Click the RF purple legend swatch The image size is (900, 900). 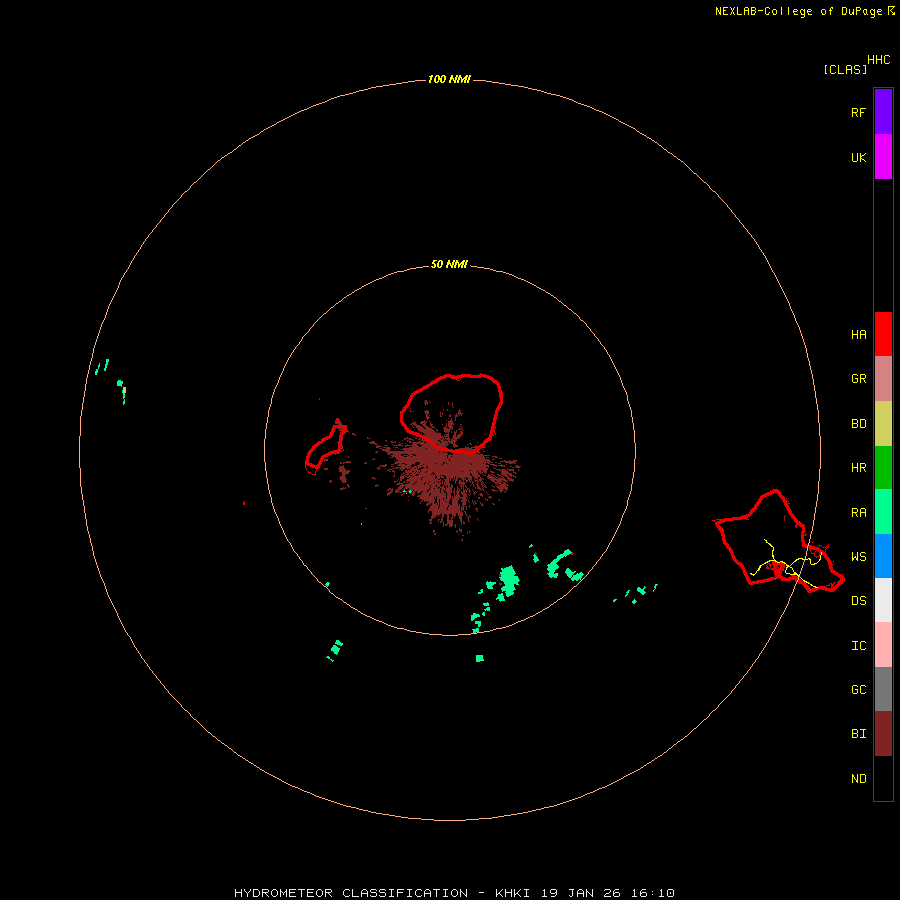(x=883, y=112)
